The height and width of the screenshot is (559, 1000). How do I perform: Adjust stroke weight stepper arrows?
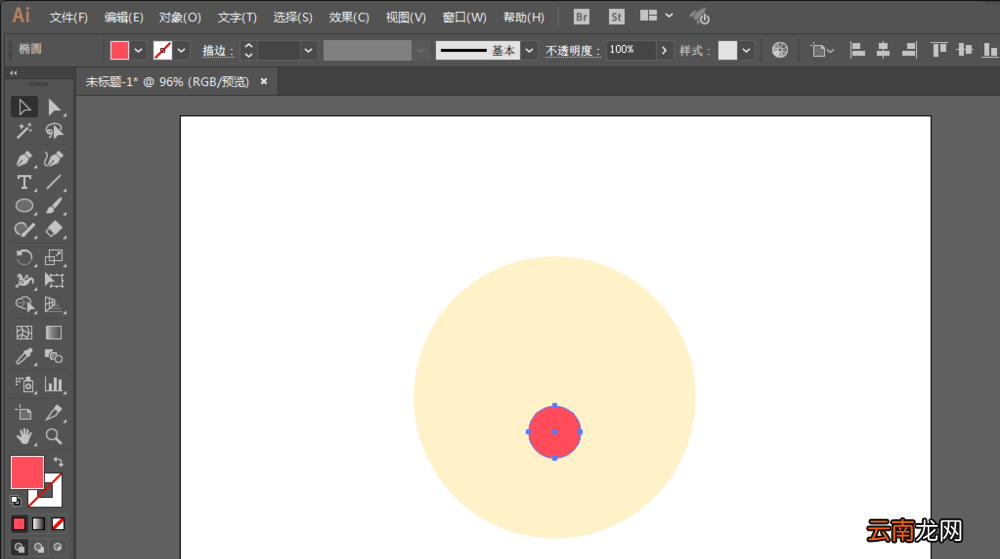[x=249, y=50]
